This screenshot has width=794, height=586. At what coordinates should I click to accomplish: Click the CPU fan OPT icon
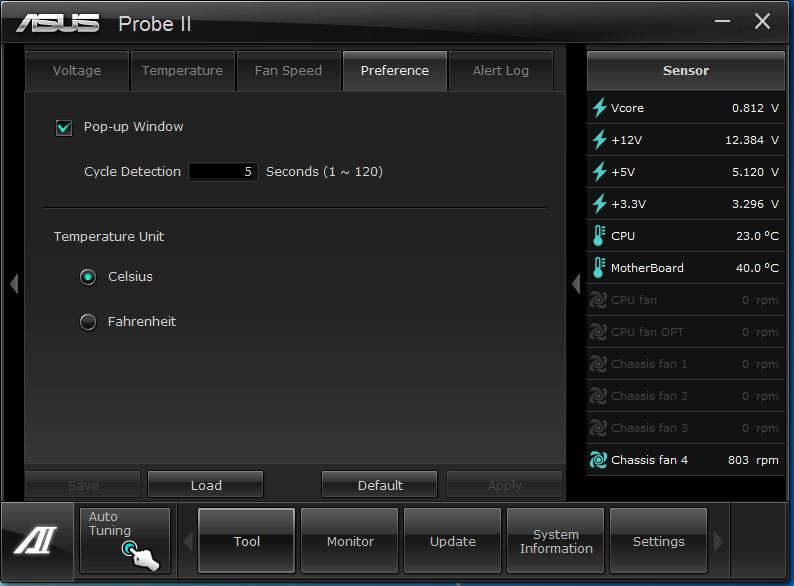click(x=598, y=332)
